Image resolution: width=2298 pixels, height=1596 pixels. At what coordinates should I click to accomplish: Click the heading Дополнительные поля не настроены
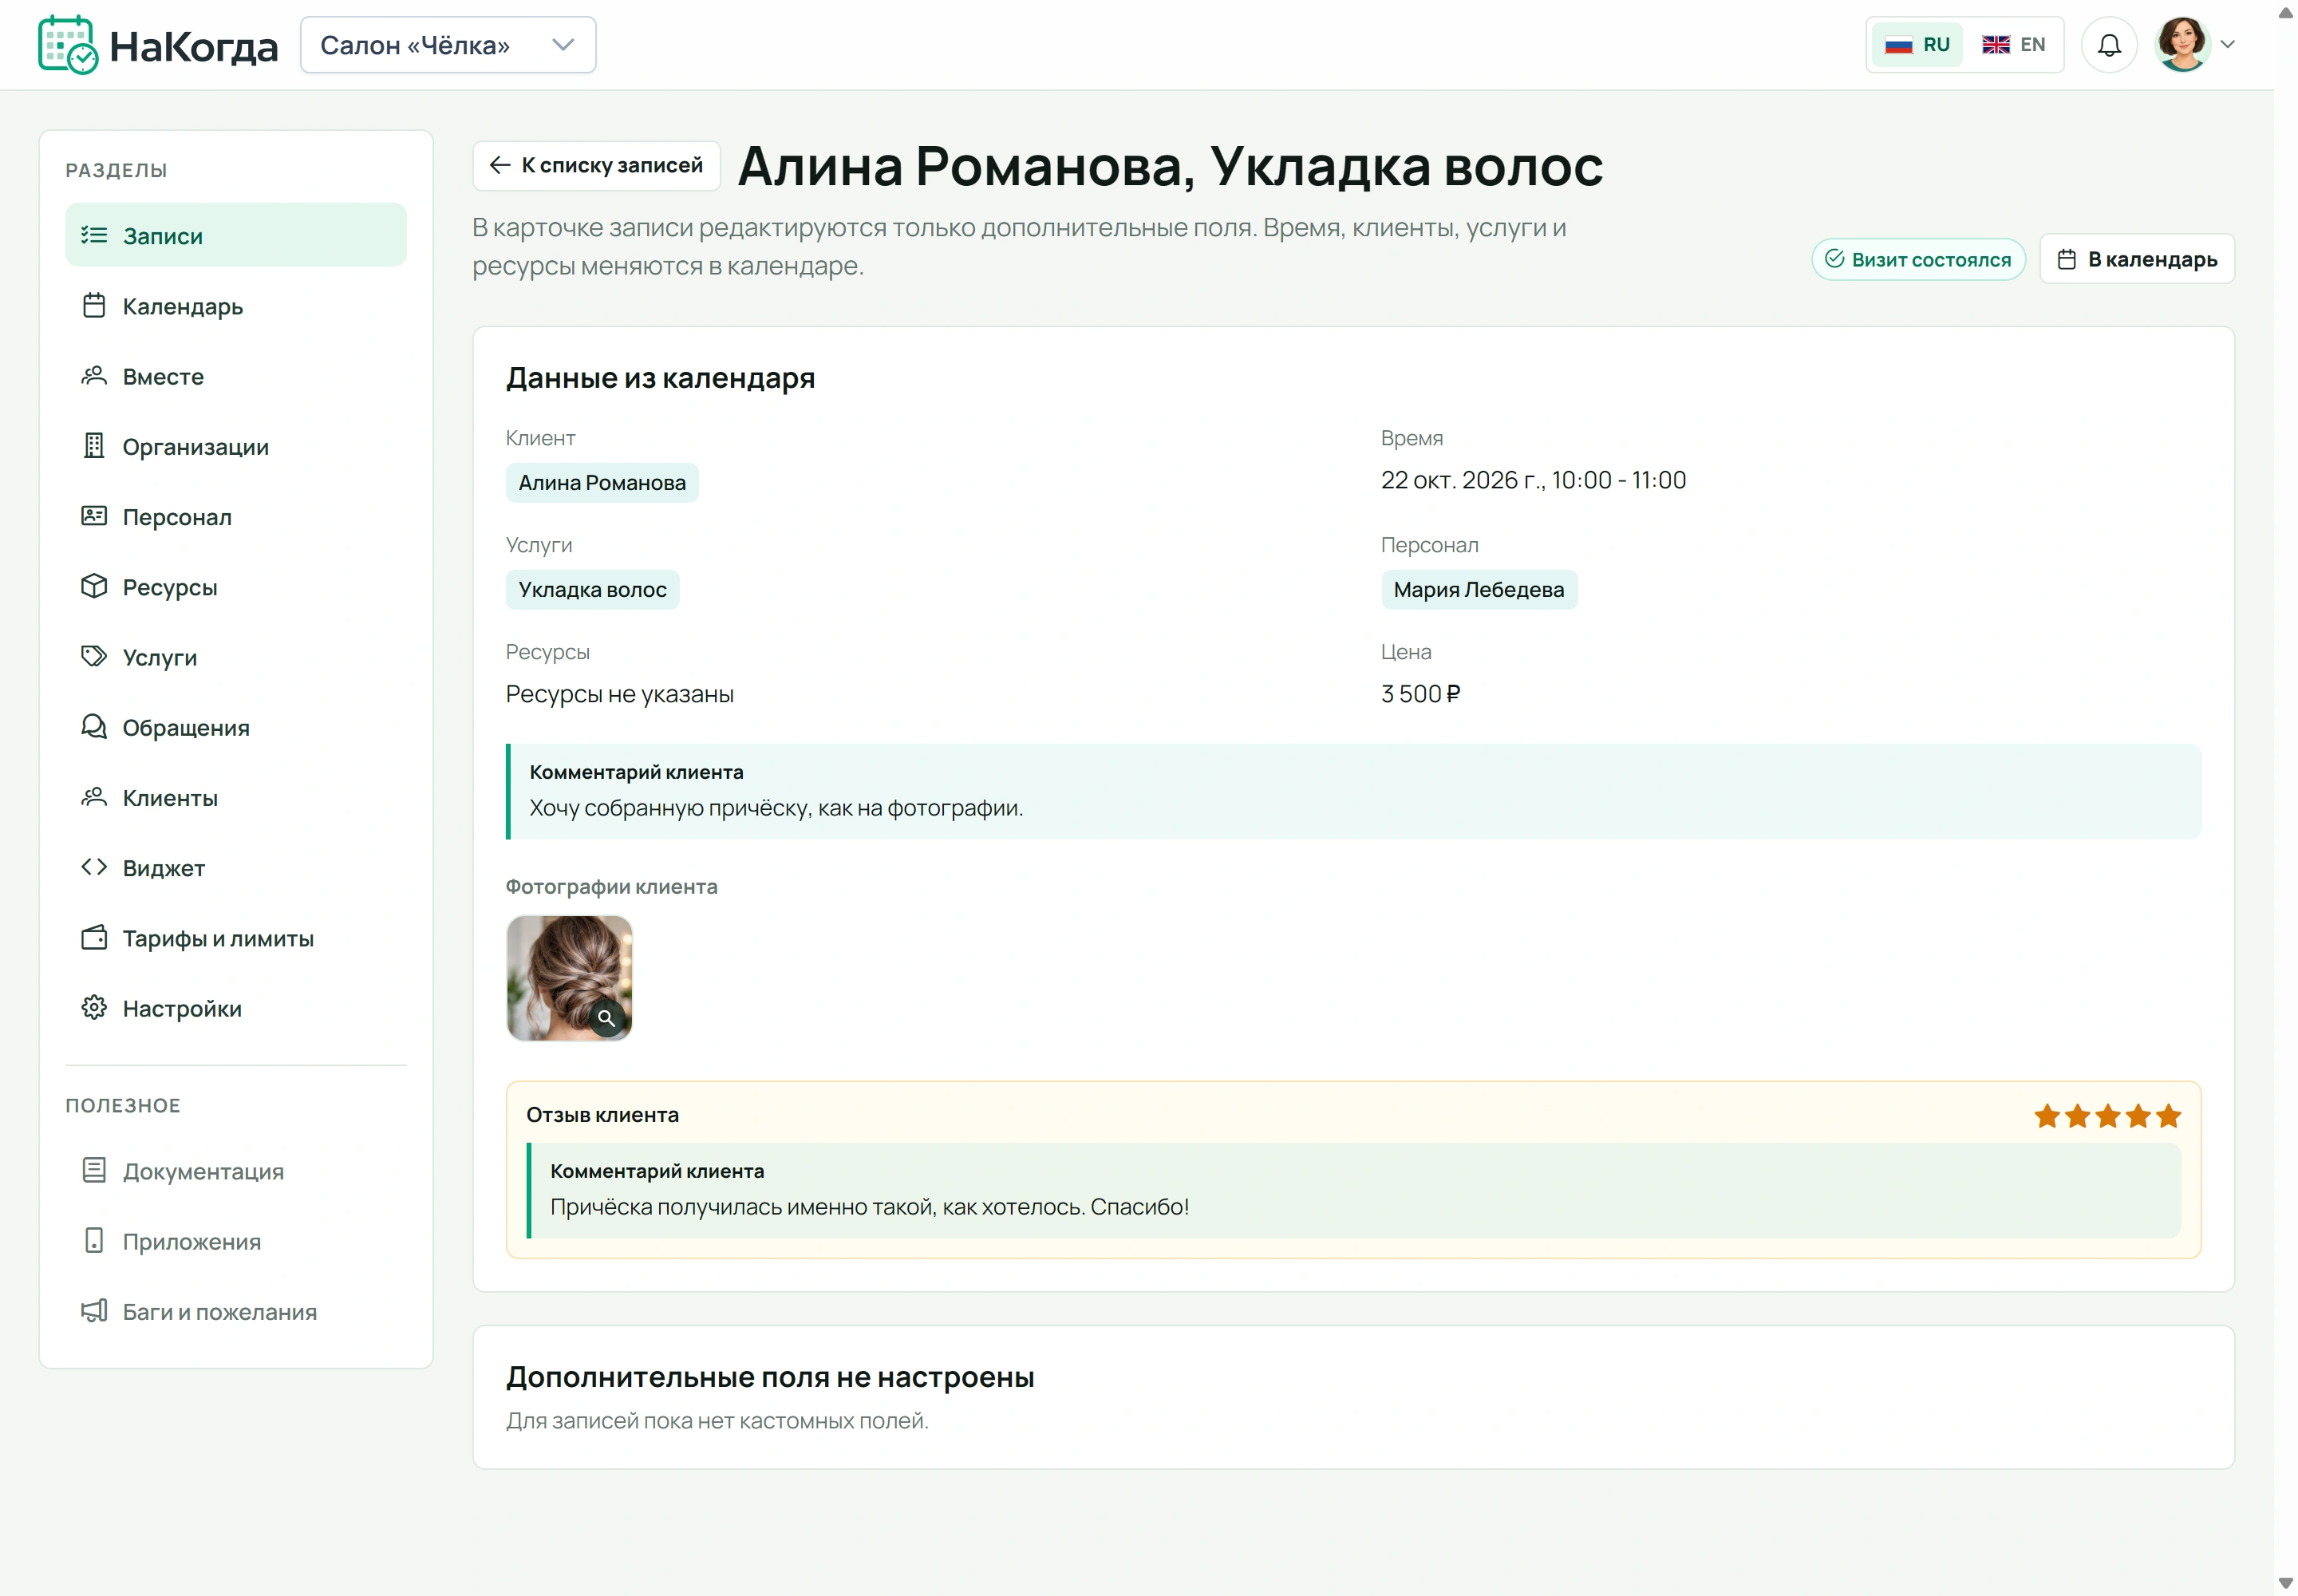(770, 1377)
